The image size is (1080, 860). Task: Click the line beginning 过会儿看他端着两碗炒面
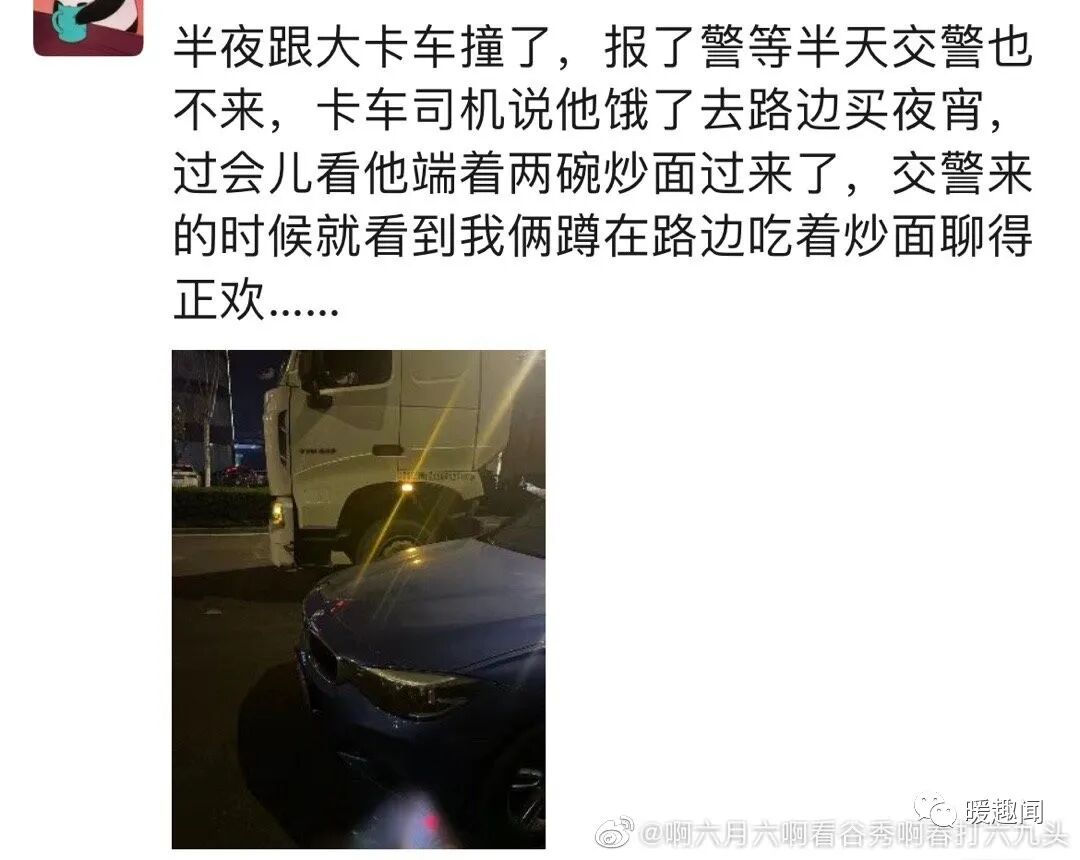point(603,174)
